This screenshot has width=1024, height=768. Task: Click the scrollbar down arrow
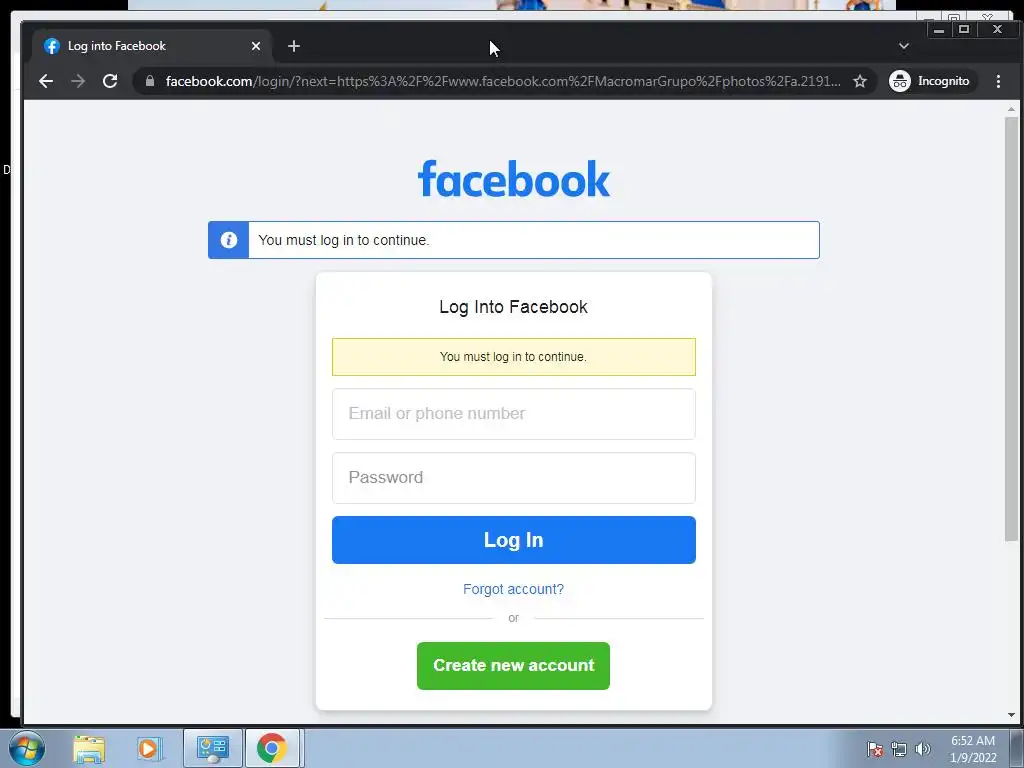click(1011, 715)
